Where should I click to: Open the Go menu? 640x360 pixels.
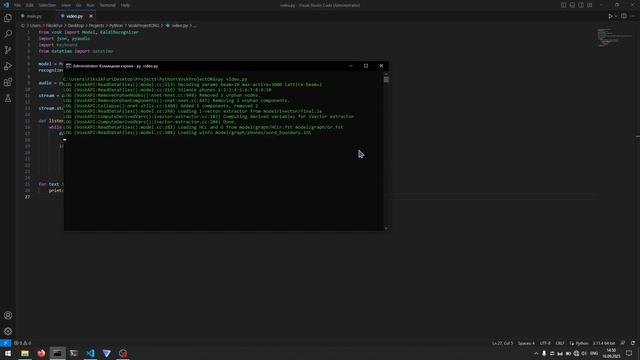(78, 5)
